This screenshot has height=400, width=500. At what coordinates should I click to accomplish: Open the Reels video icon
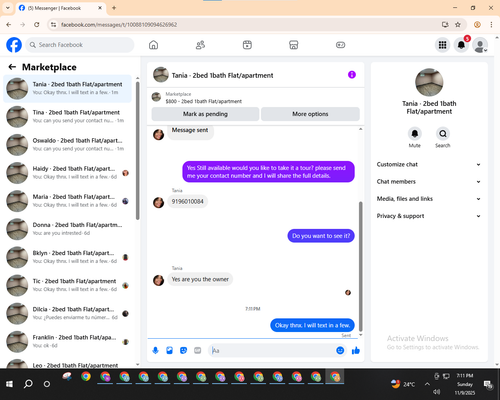(x=247, y=45)
